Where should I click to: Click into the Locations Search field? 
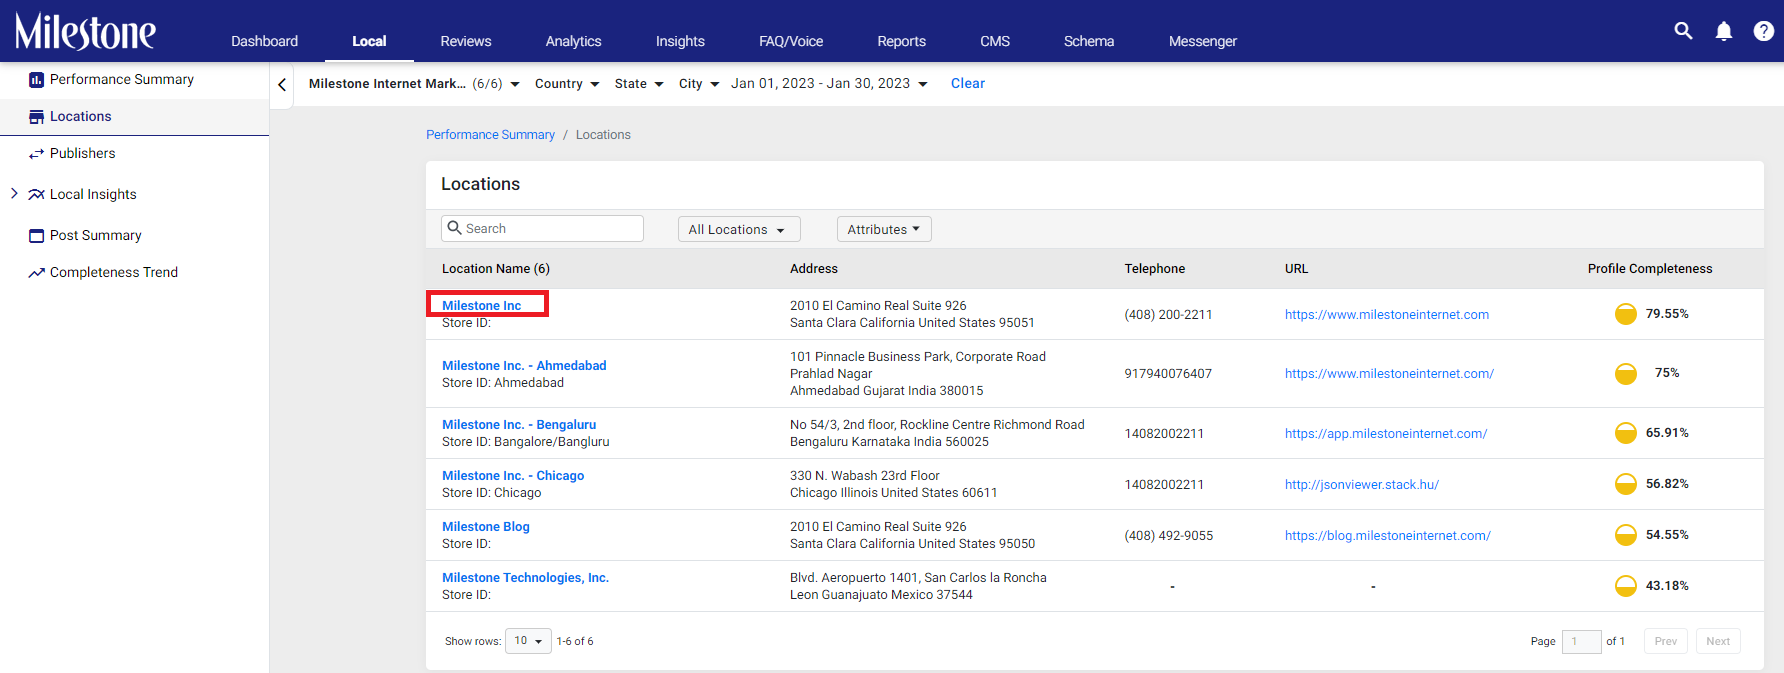[x=542, y=228]
